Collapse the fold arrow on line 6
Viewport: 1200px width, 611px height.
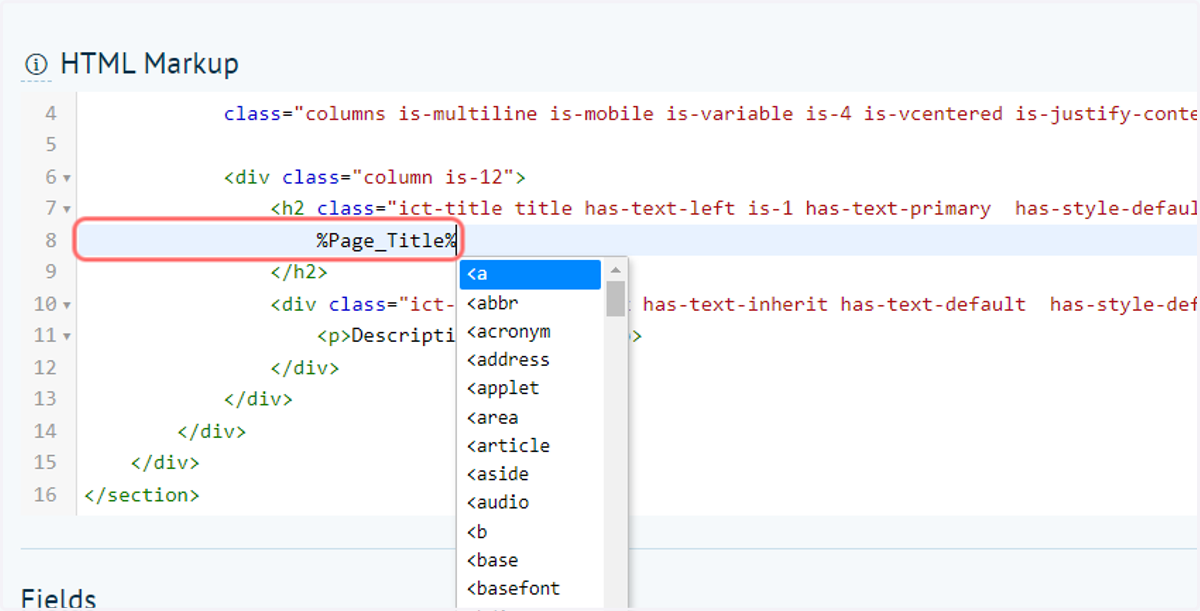67,178
